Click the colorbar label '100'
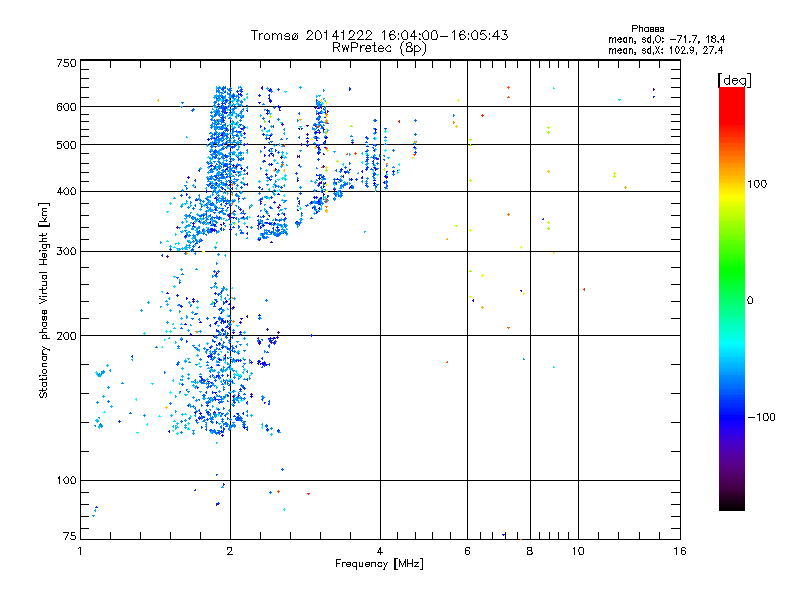The image size is (800, 600). [x=757, y=184]
